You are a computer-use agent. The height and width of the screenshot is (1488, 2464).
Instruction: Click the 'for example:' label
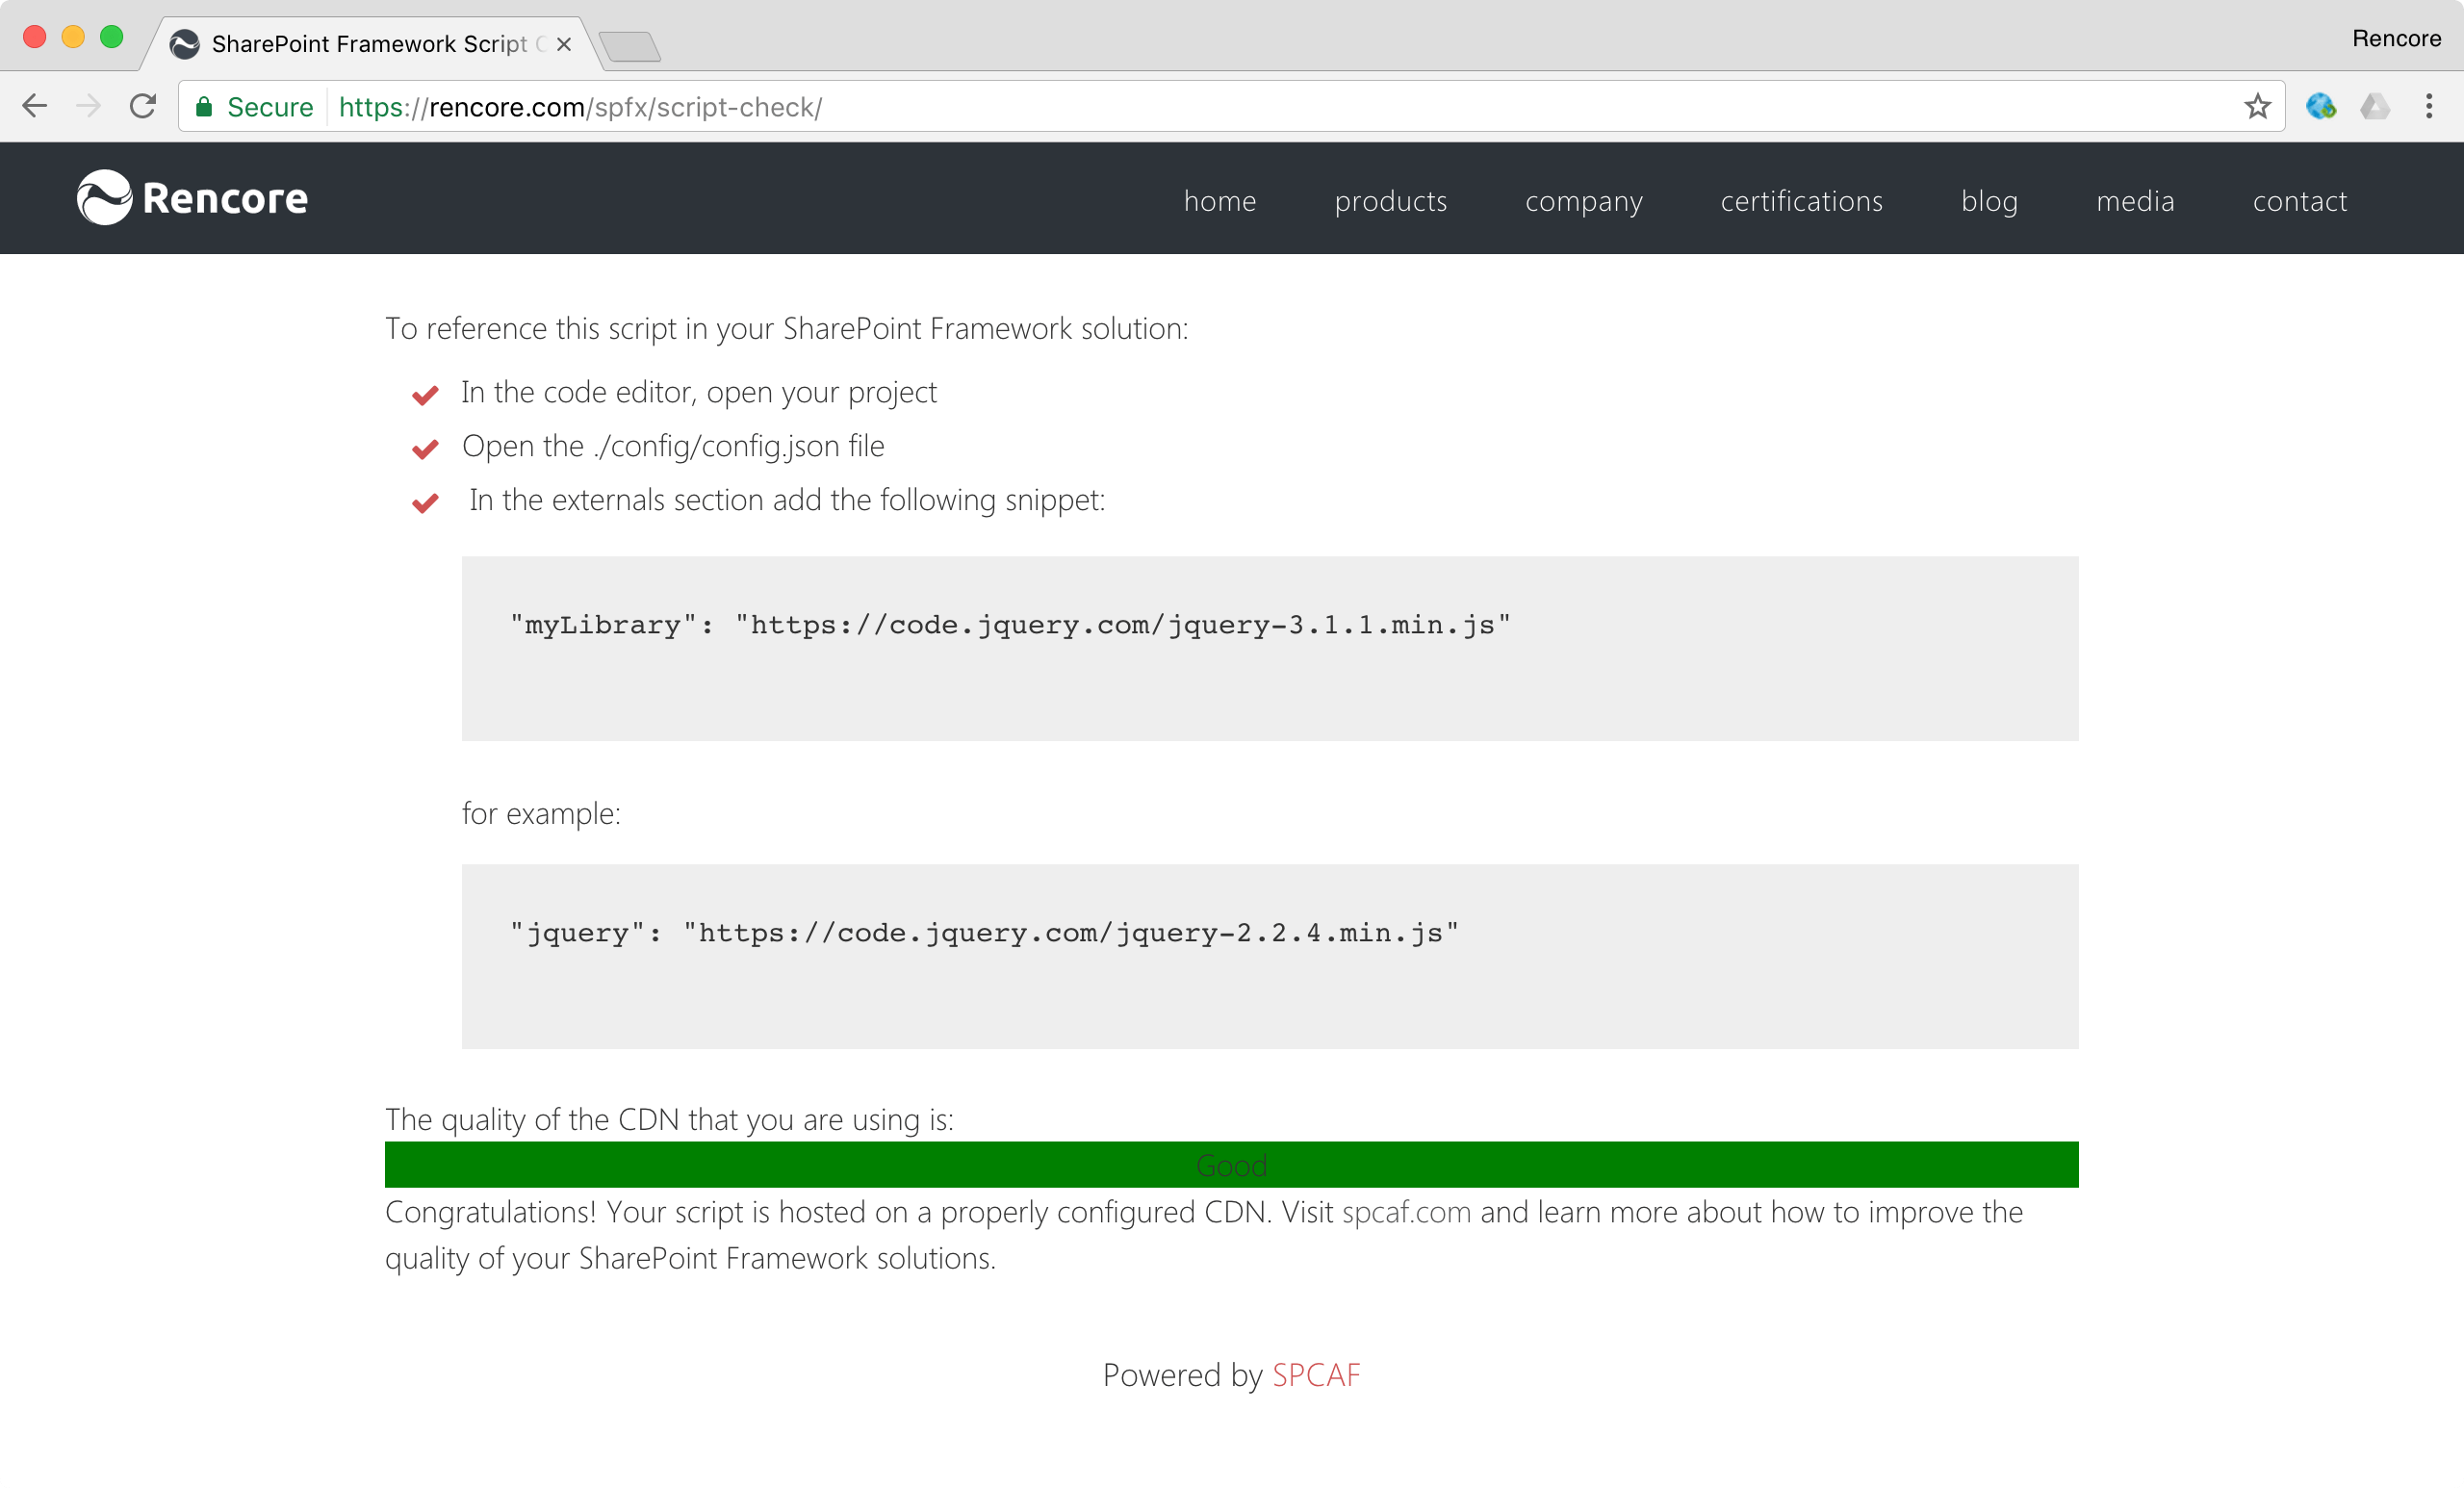click(x=541, y=814)
